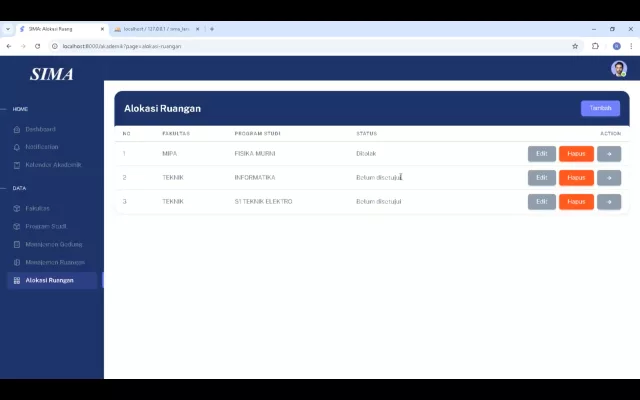Close the SIMA Alokasi Ruang tab
The image size is (640, 400).
[x=102, y=29]
